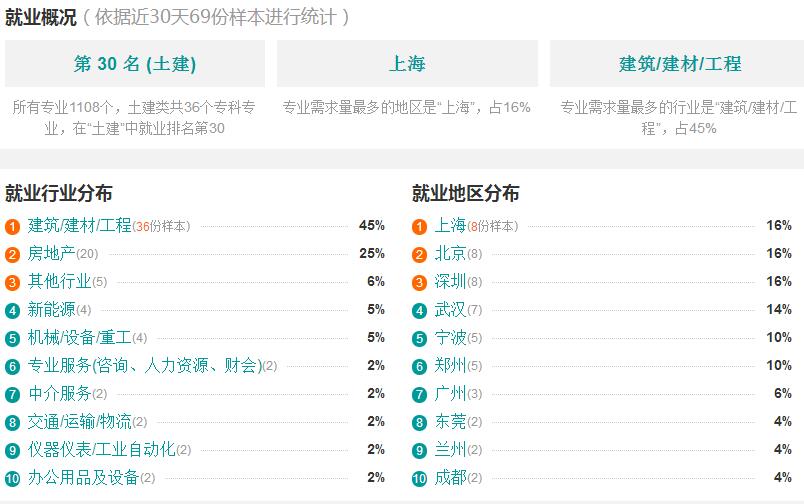The height and width of the screenshot is (504, 804).
Task: Open the 北京 region link
Action: 450,253
